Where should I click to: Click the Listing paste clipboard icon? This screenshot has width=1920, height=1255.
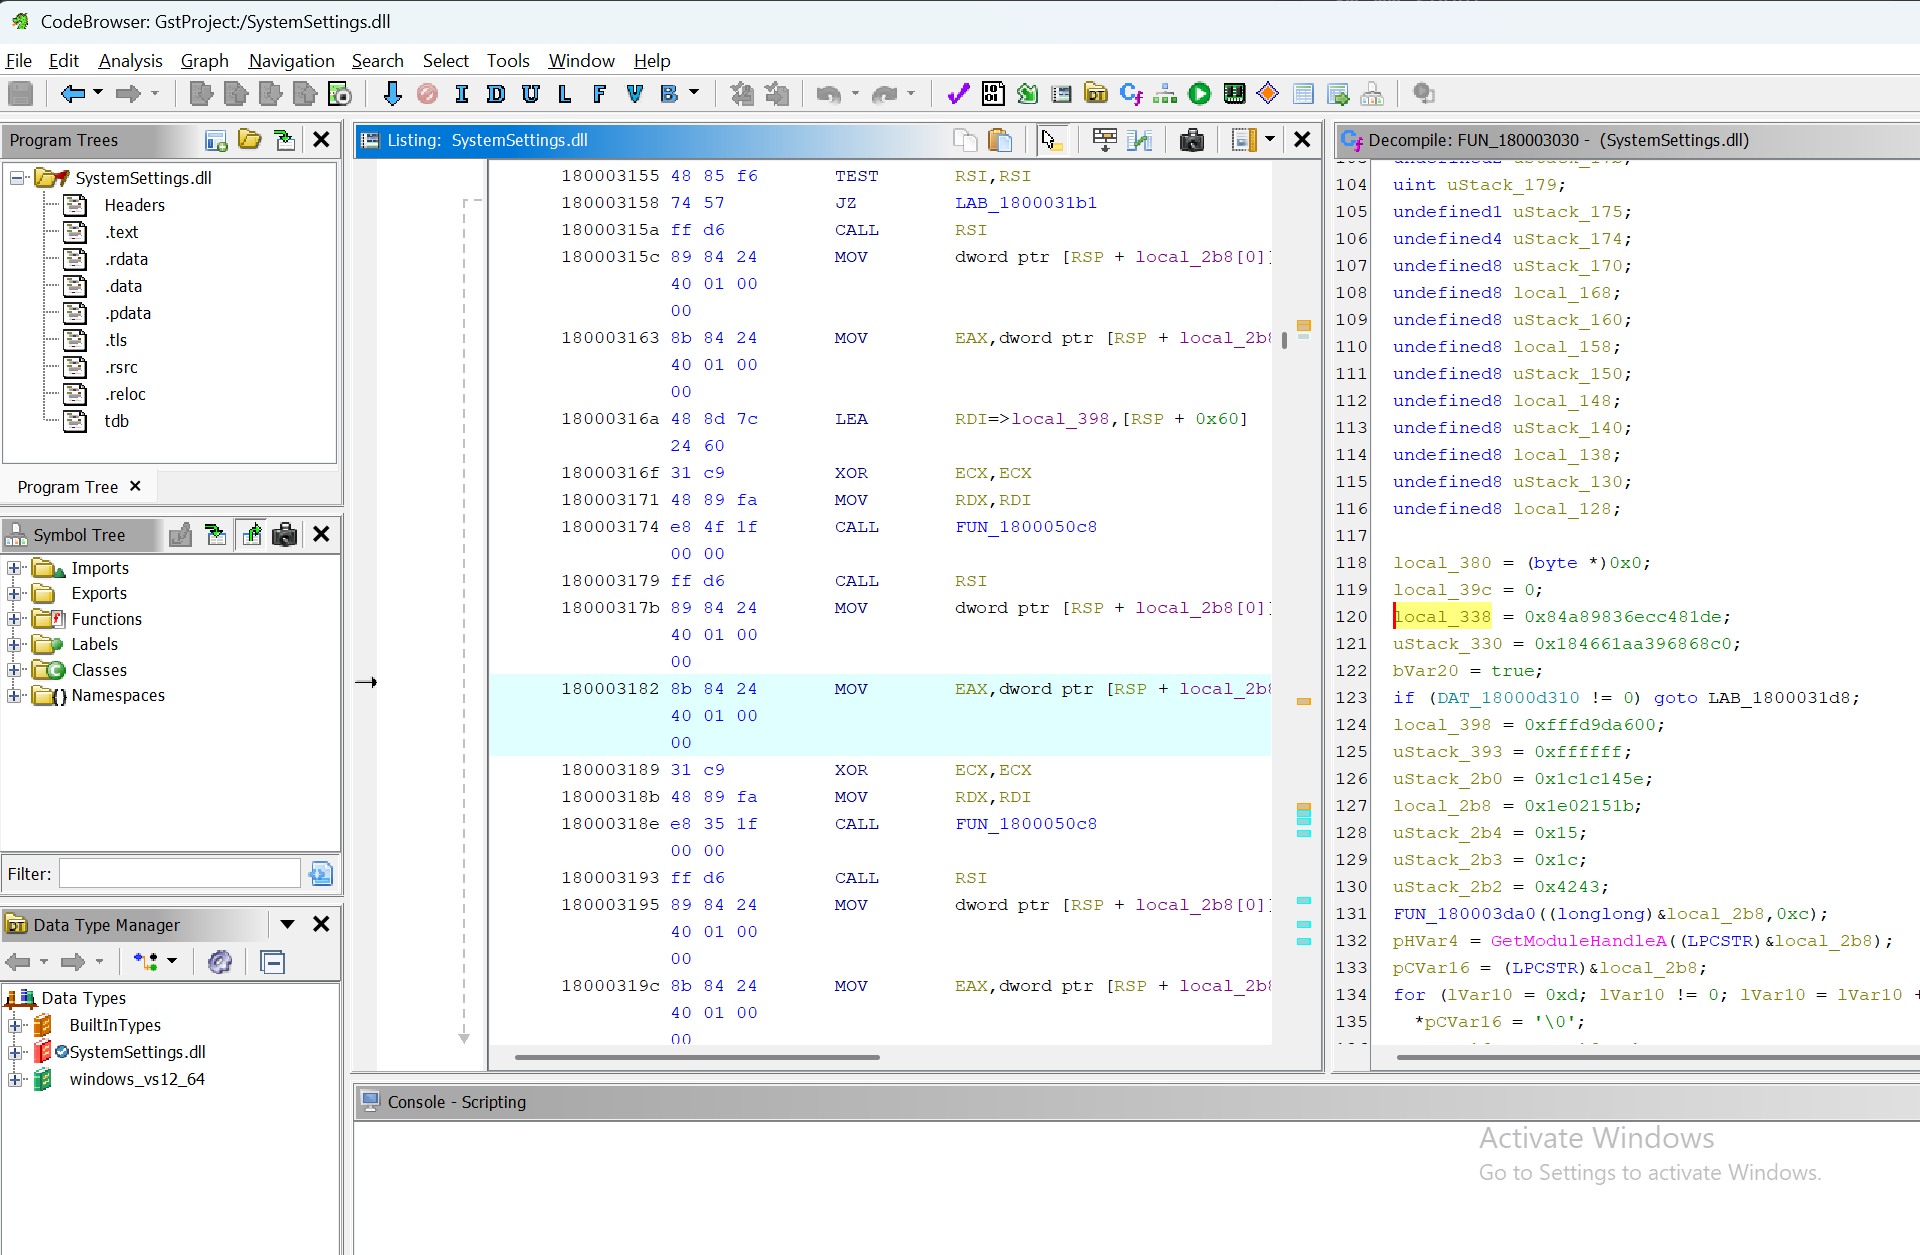coord(1000,140)
